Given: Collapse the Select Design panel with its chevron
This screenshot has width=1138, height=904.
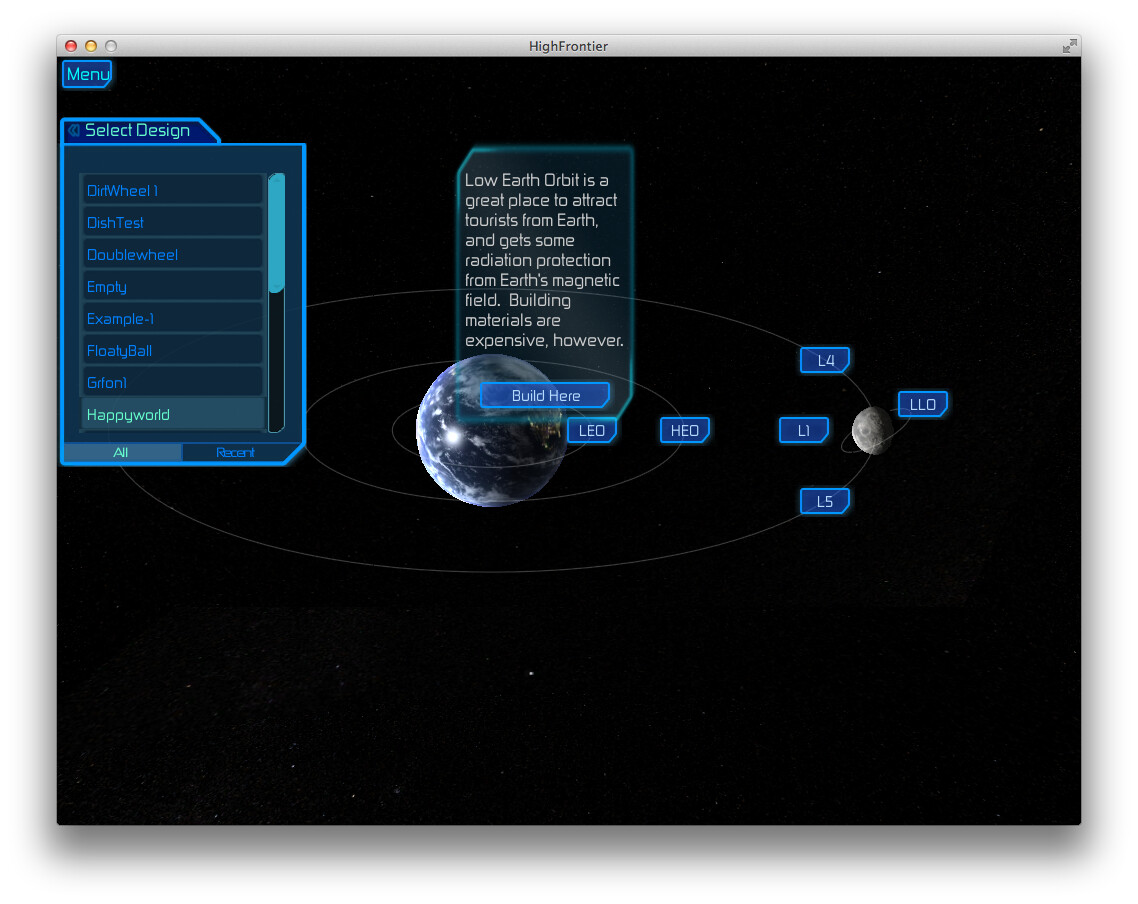Looking at the screenshot, I should (x=72, y=130).
